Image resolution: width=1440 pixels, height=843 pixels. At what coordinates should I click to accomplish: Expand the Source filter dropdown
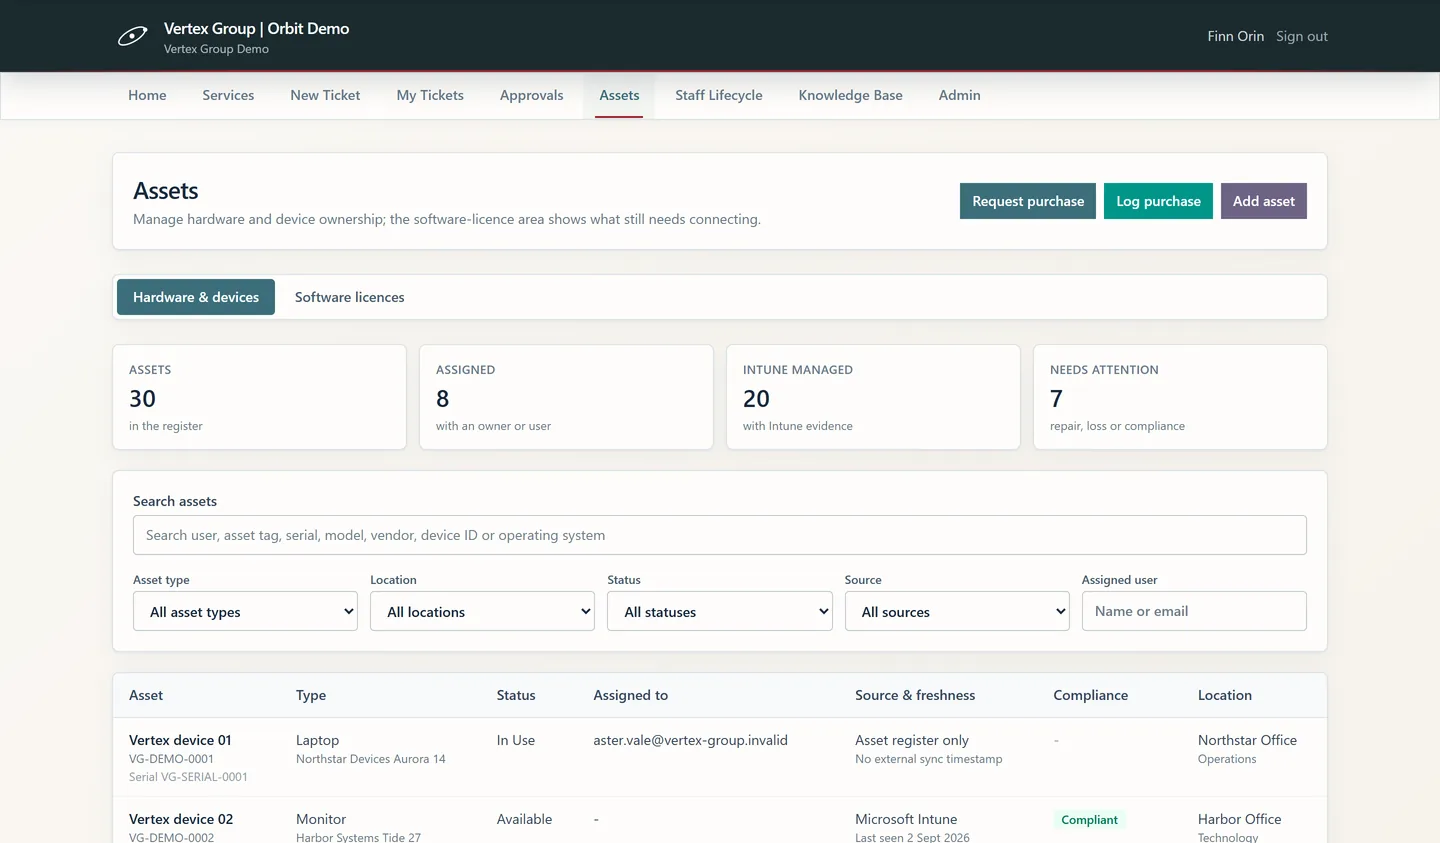(x=957, y=611)
